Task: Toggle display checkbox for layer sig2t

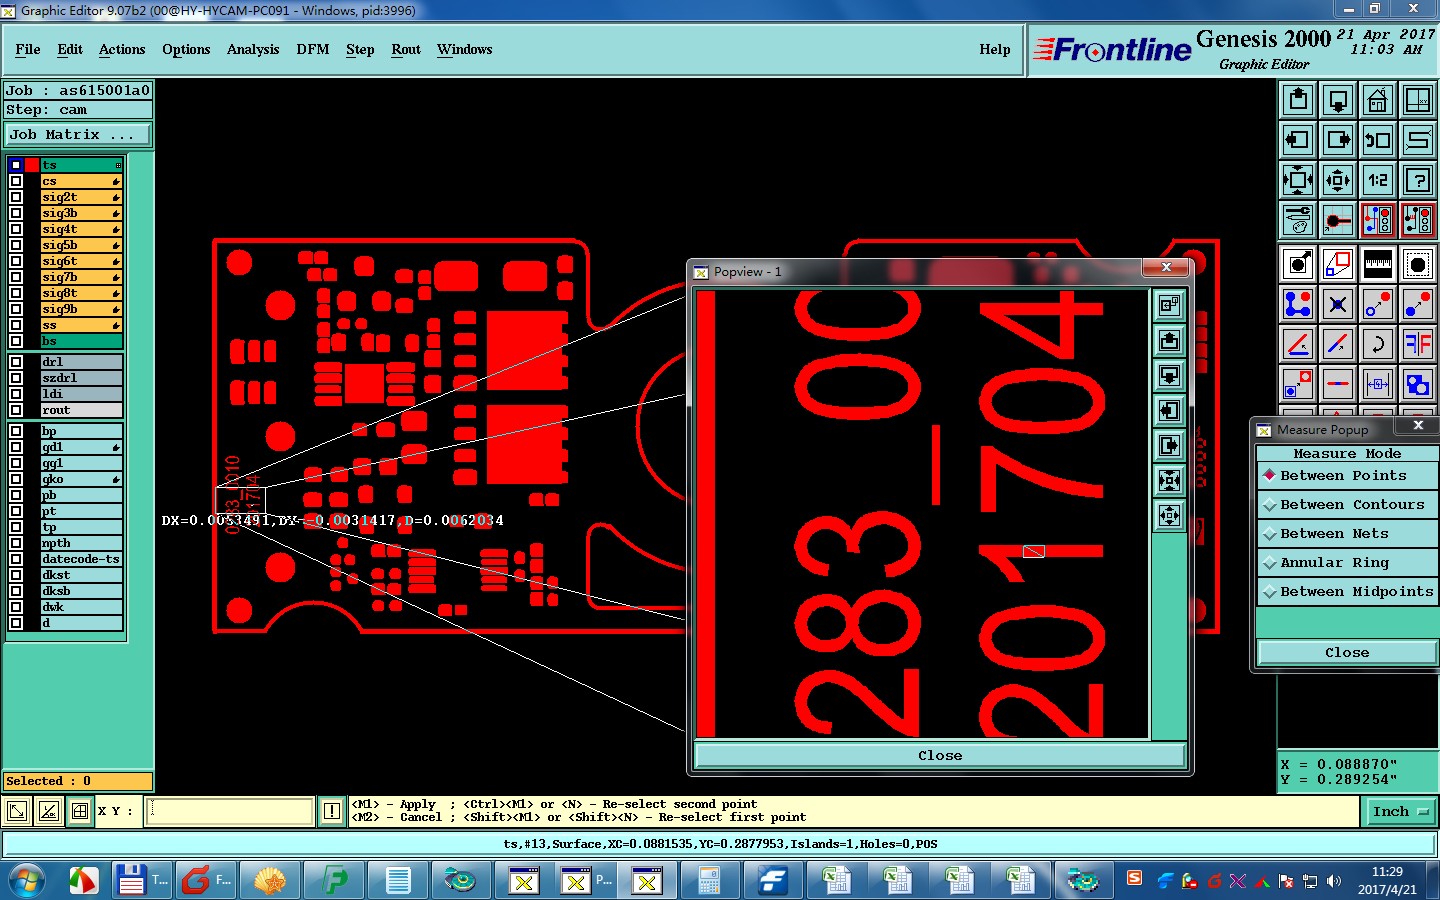Action: click(16, 197)
